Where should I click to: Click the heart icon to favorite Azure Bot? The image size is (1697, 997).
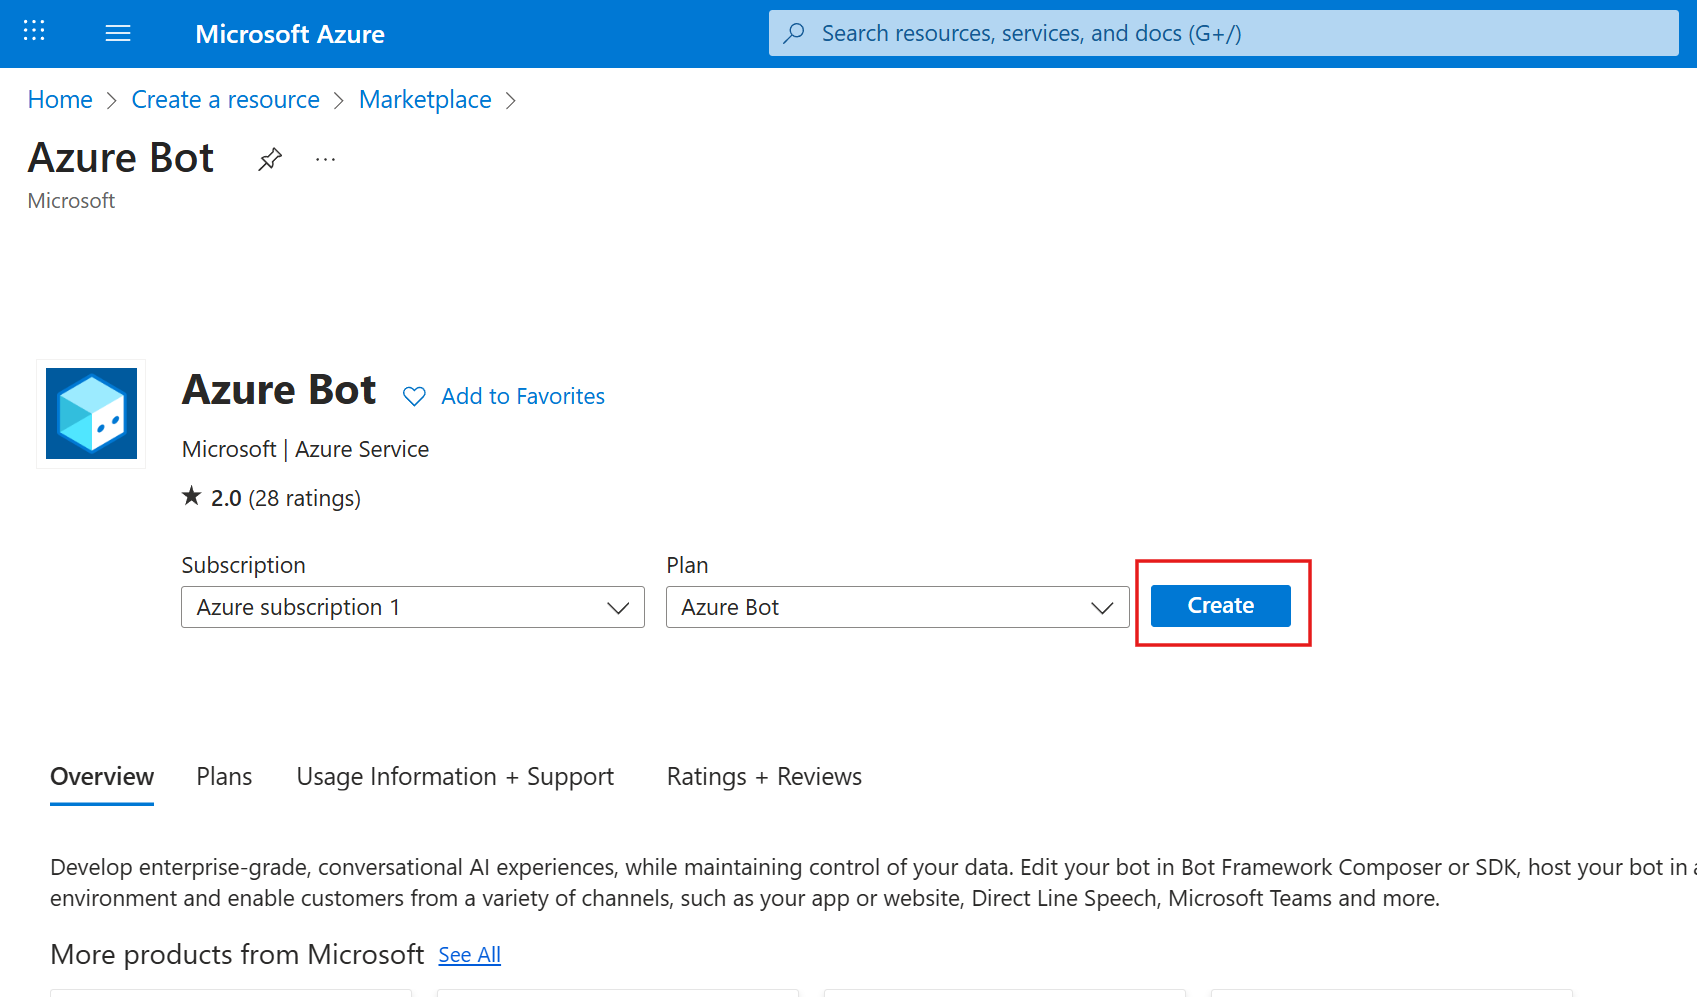click(x=413, y=396)
